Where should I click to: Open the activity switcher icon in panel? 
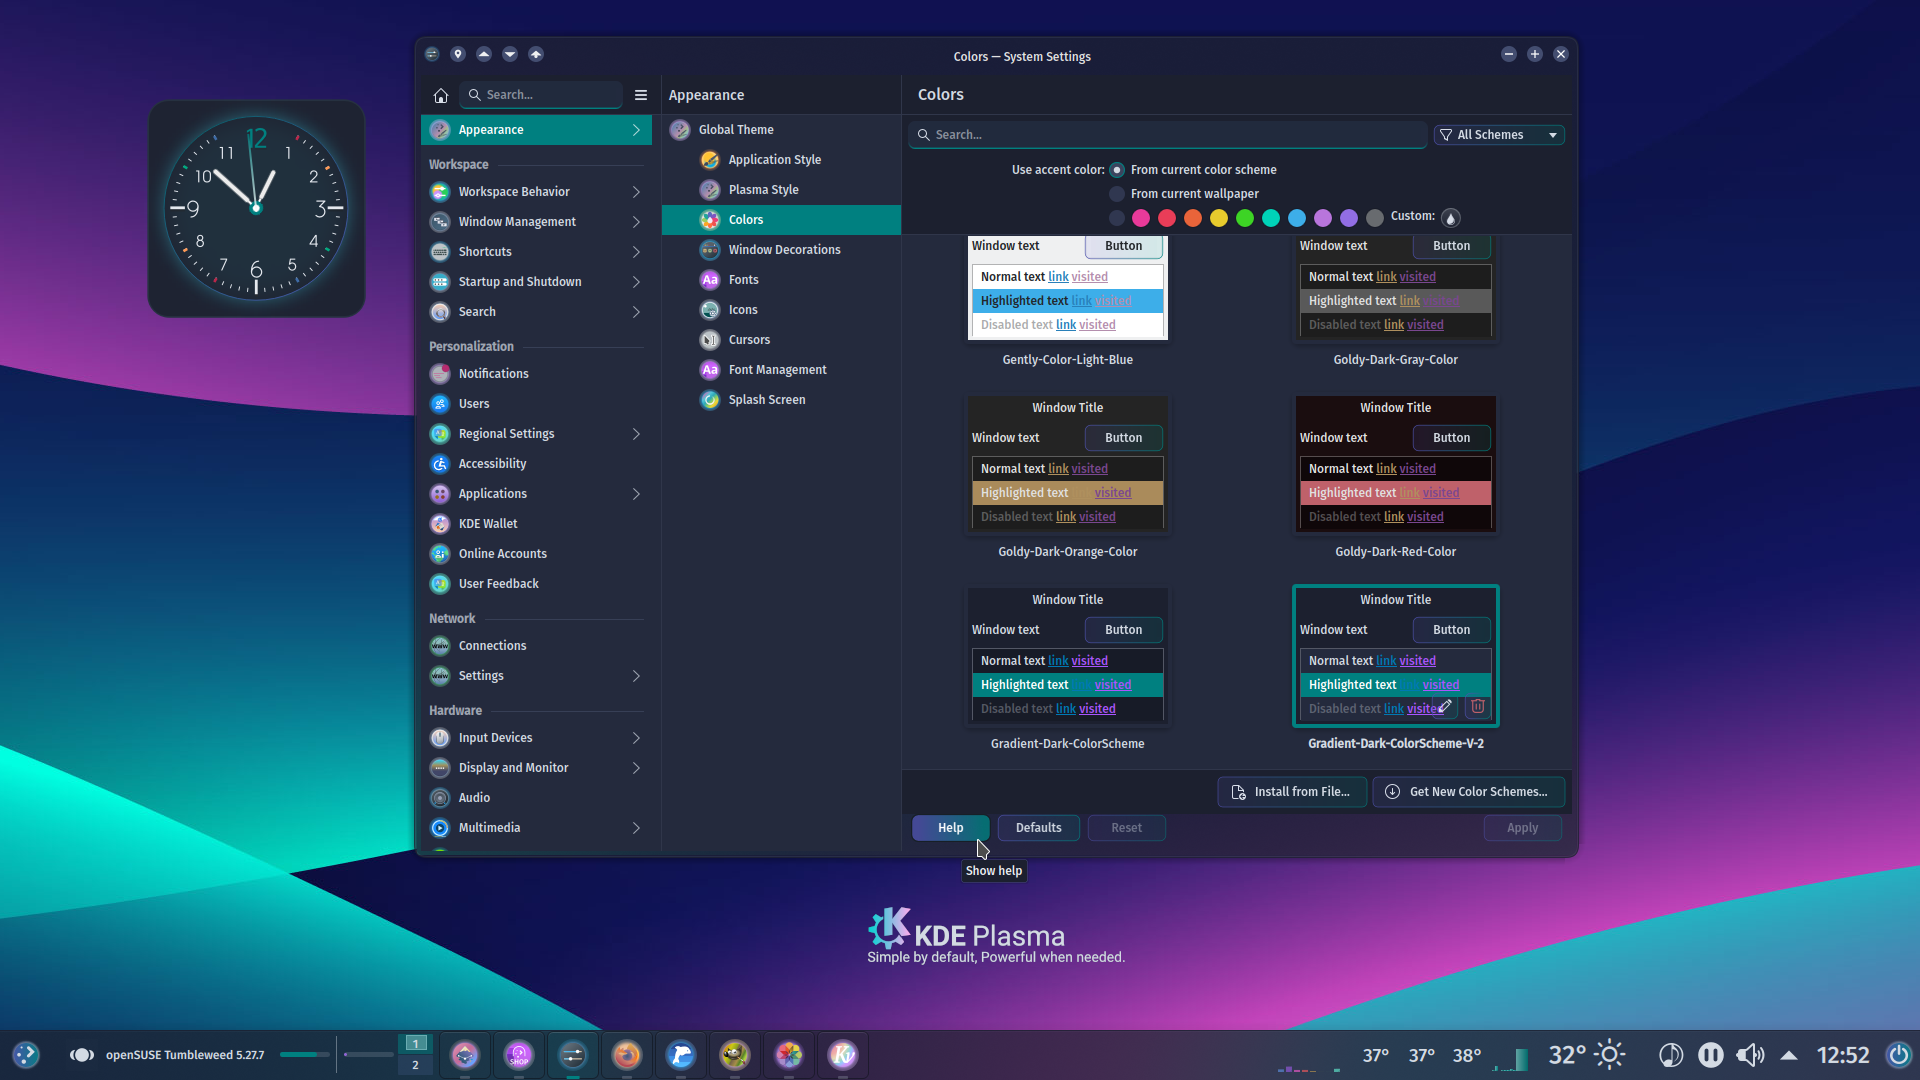(x=81, y=1054)
